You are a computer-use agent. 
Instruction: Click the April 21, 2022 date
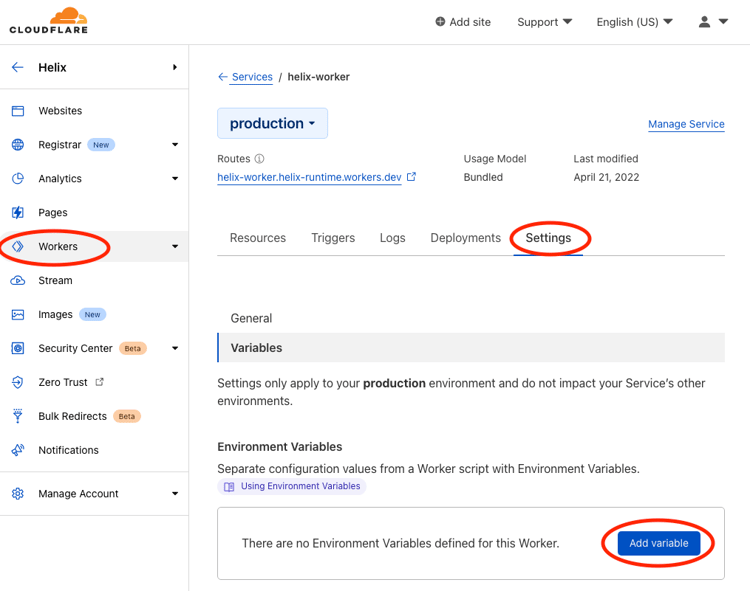coord(606,177)
